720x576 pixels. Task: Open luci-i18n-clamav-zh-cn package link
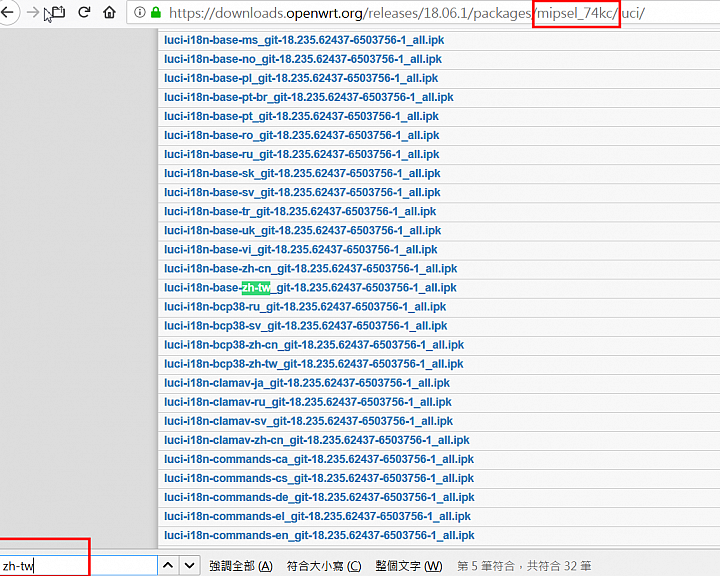click(317, 440)
